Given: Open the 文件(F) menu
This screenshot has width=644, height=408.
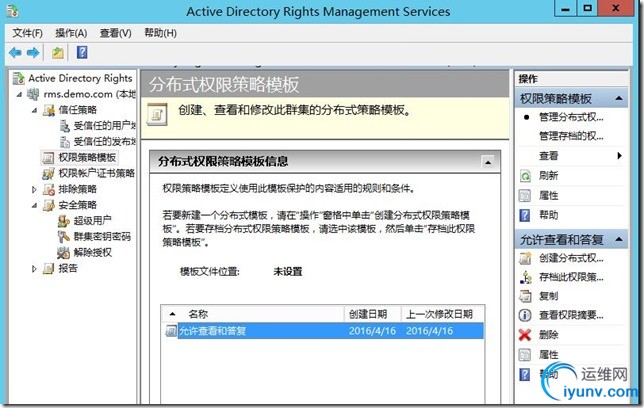Looking at the screenshot, I should pyautogui.click(x=28, y=33).
